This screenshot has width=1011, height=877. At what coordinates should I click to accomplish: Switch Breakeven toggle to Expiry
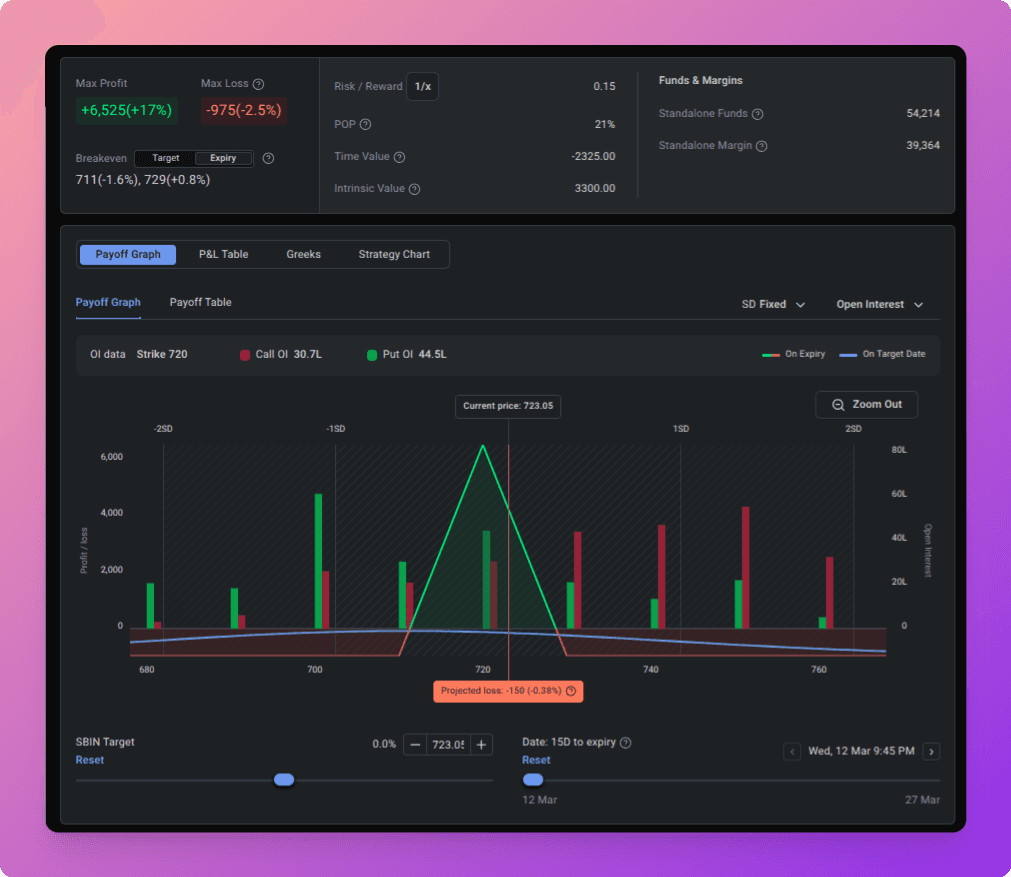click(223, 158)
